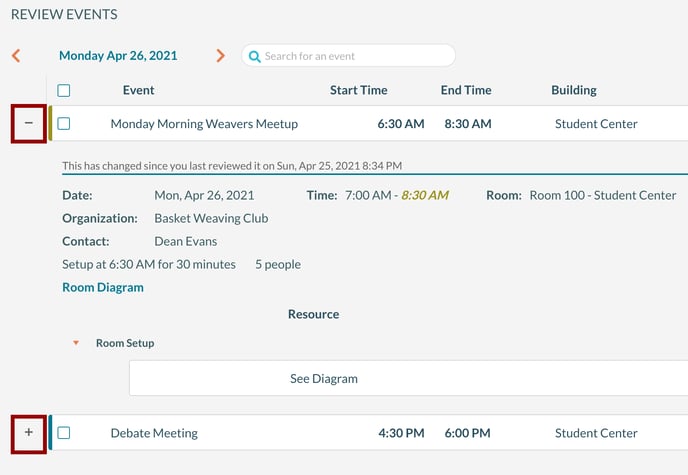Click the 4:30 PM start time cell
The width and height of the screenshot is (688, 475).
[x=401, y=433]
